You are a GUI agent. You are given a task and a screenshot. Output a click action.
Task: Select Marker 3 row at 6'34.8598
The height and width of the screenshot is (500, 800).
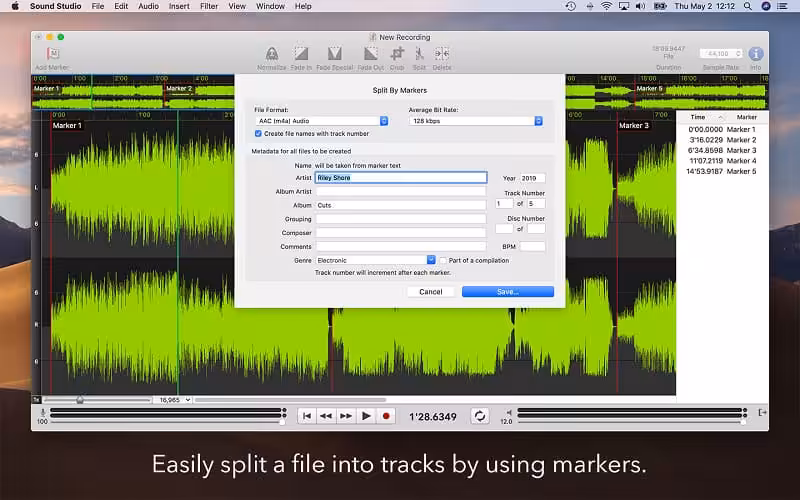tap(722, 151)
